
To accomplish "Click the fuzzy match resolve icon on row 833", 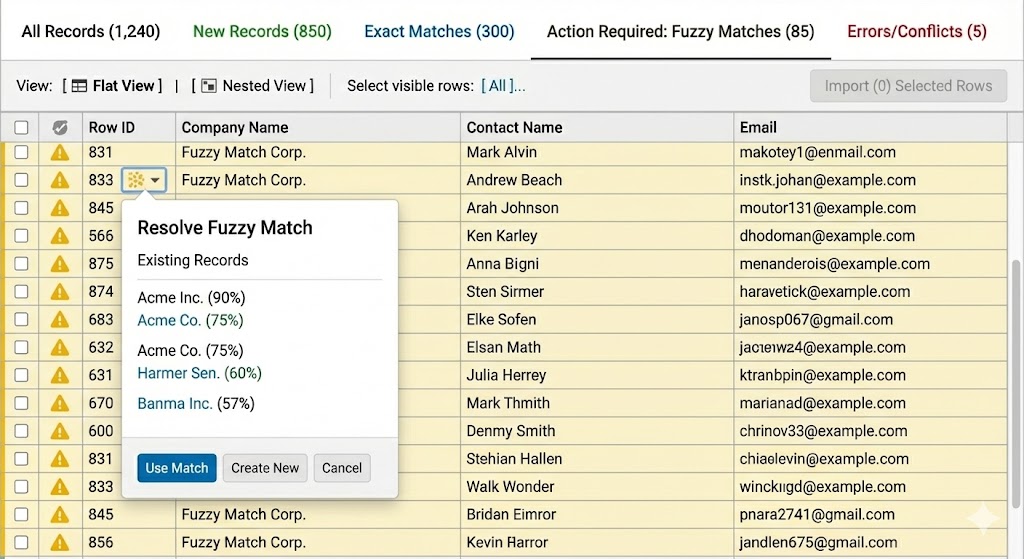I will click(x=136, y=180).
